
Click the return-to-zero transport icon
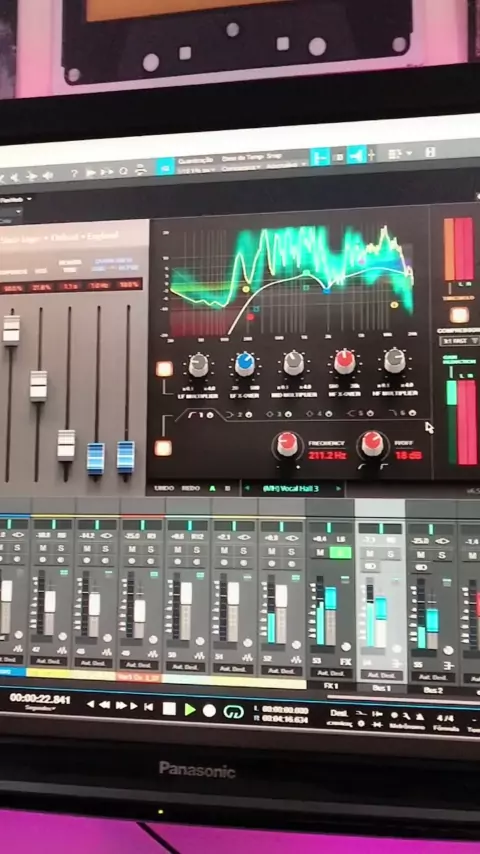[148, 707]
